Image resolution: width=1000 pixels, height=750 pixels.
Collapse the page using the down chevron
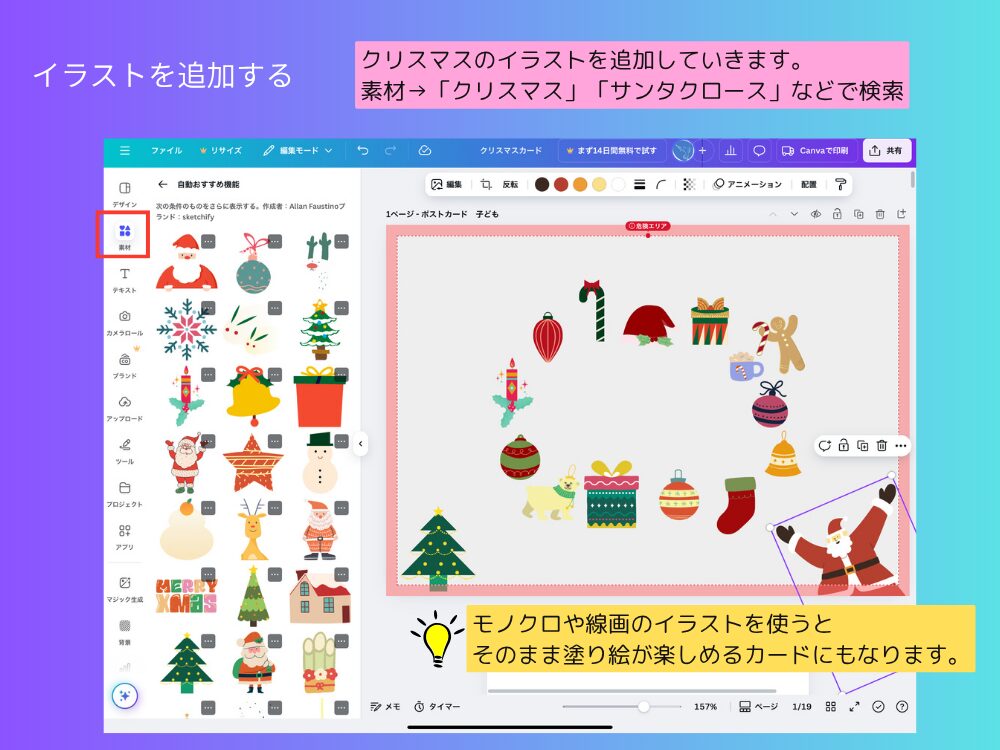(795, 212)
